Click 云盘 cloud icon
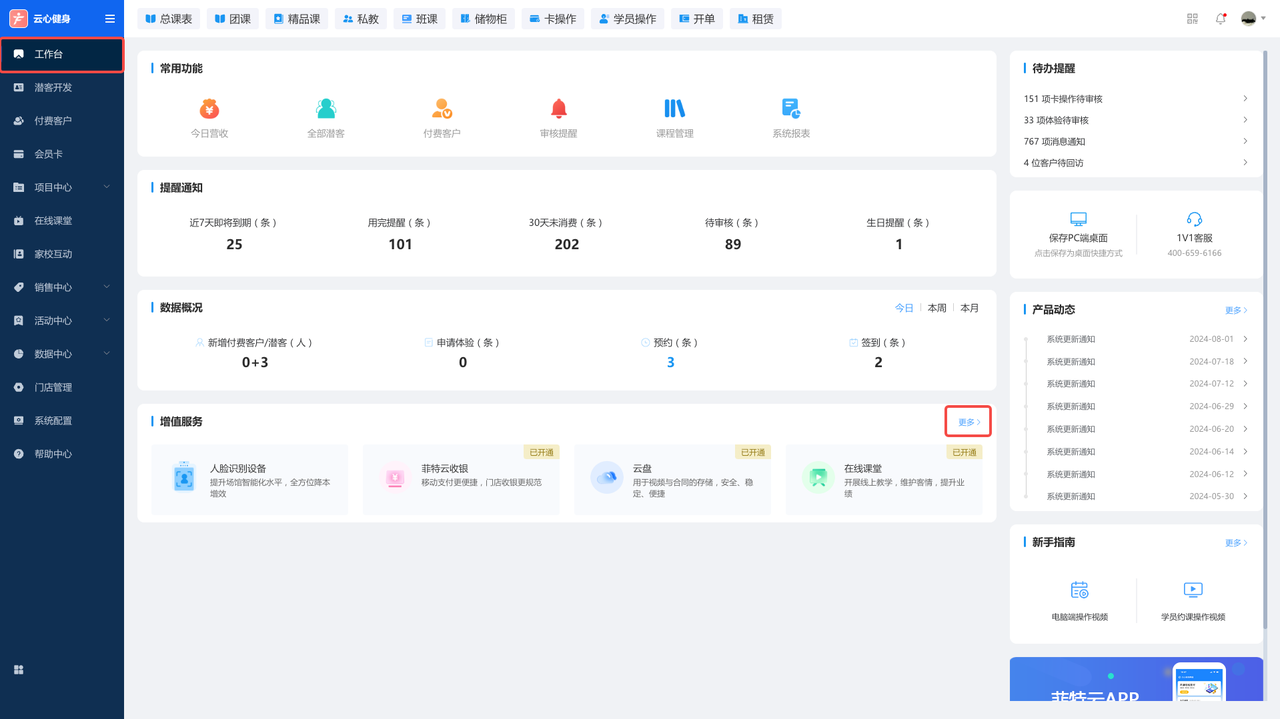 point(607,478)
